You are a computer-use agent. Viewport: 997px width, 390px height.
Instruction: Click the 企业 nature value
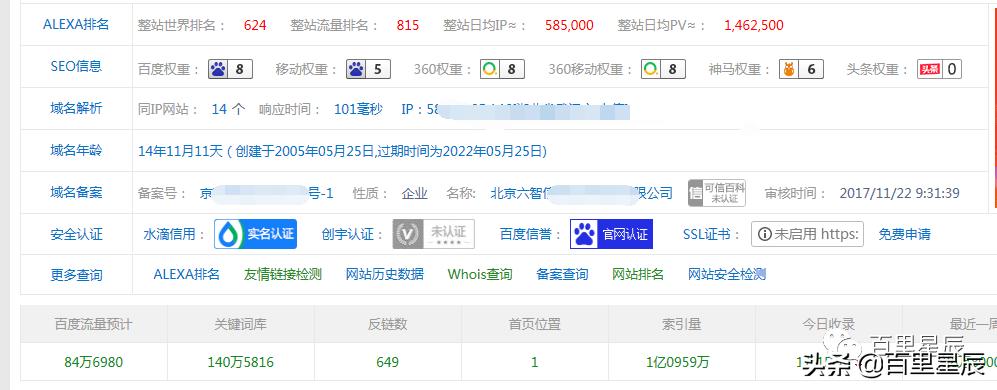415,193
